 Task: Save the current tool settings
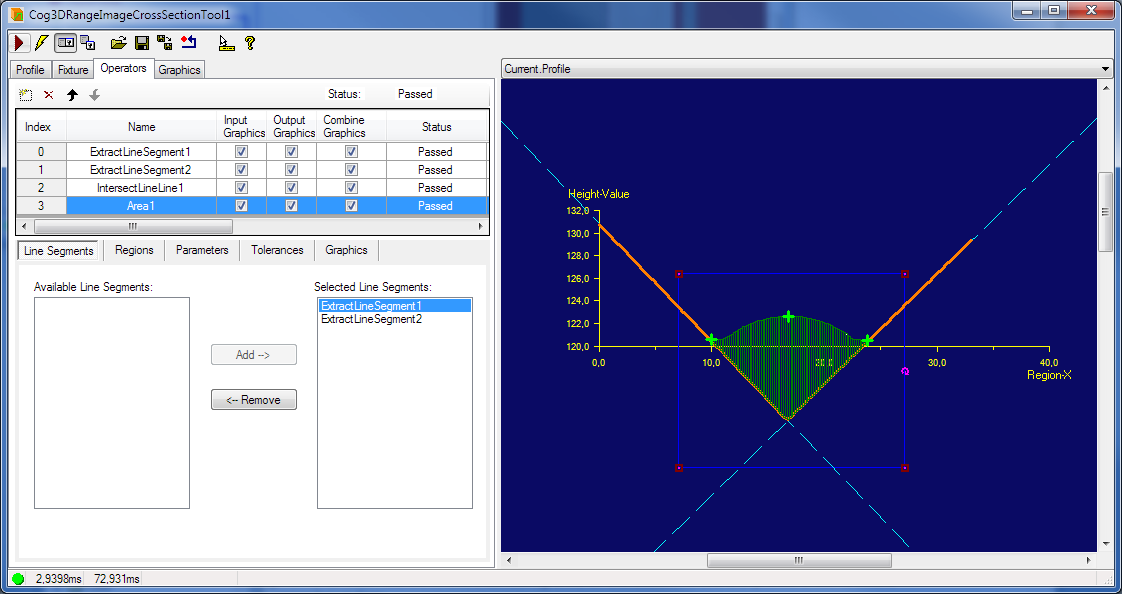(140, 42)
